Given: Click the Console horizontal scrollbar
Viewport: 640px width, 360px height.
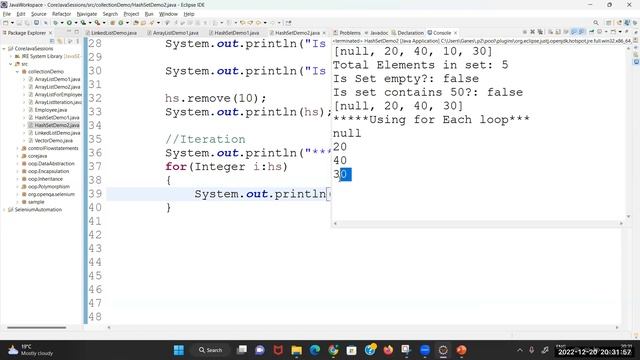Looking at the screenshot, I should click(x=478, y=223).
